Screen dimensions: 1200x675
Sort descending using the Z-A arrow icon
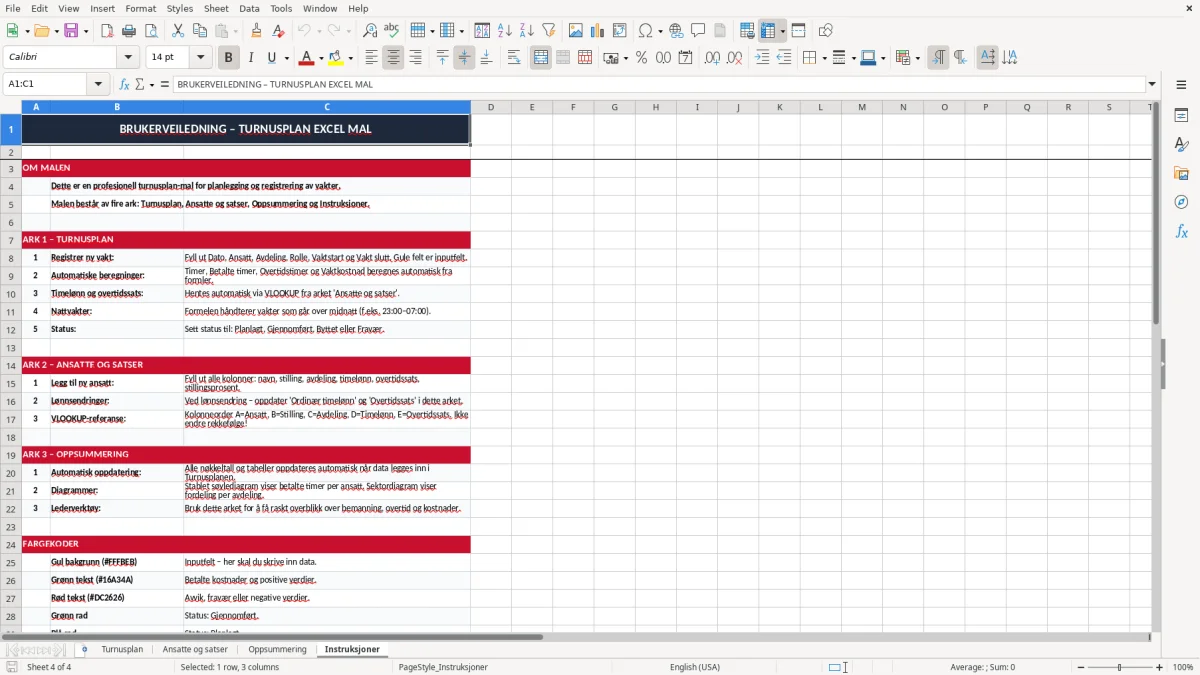click(x=526, y=31)
